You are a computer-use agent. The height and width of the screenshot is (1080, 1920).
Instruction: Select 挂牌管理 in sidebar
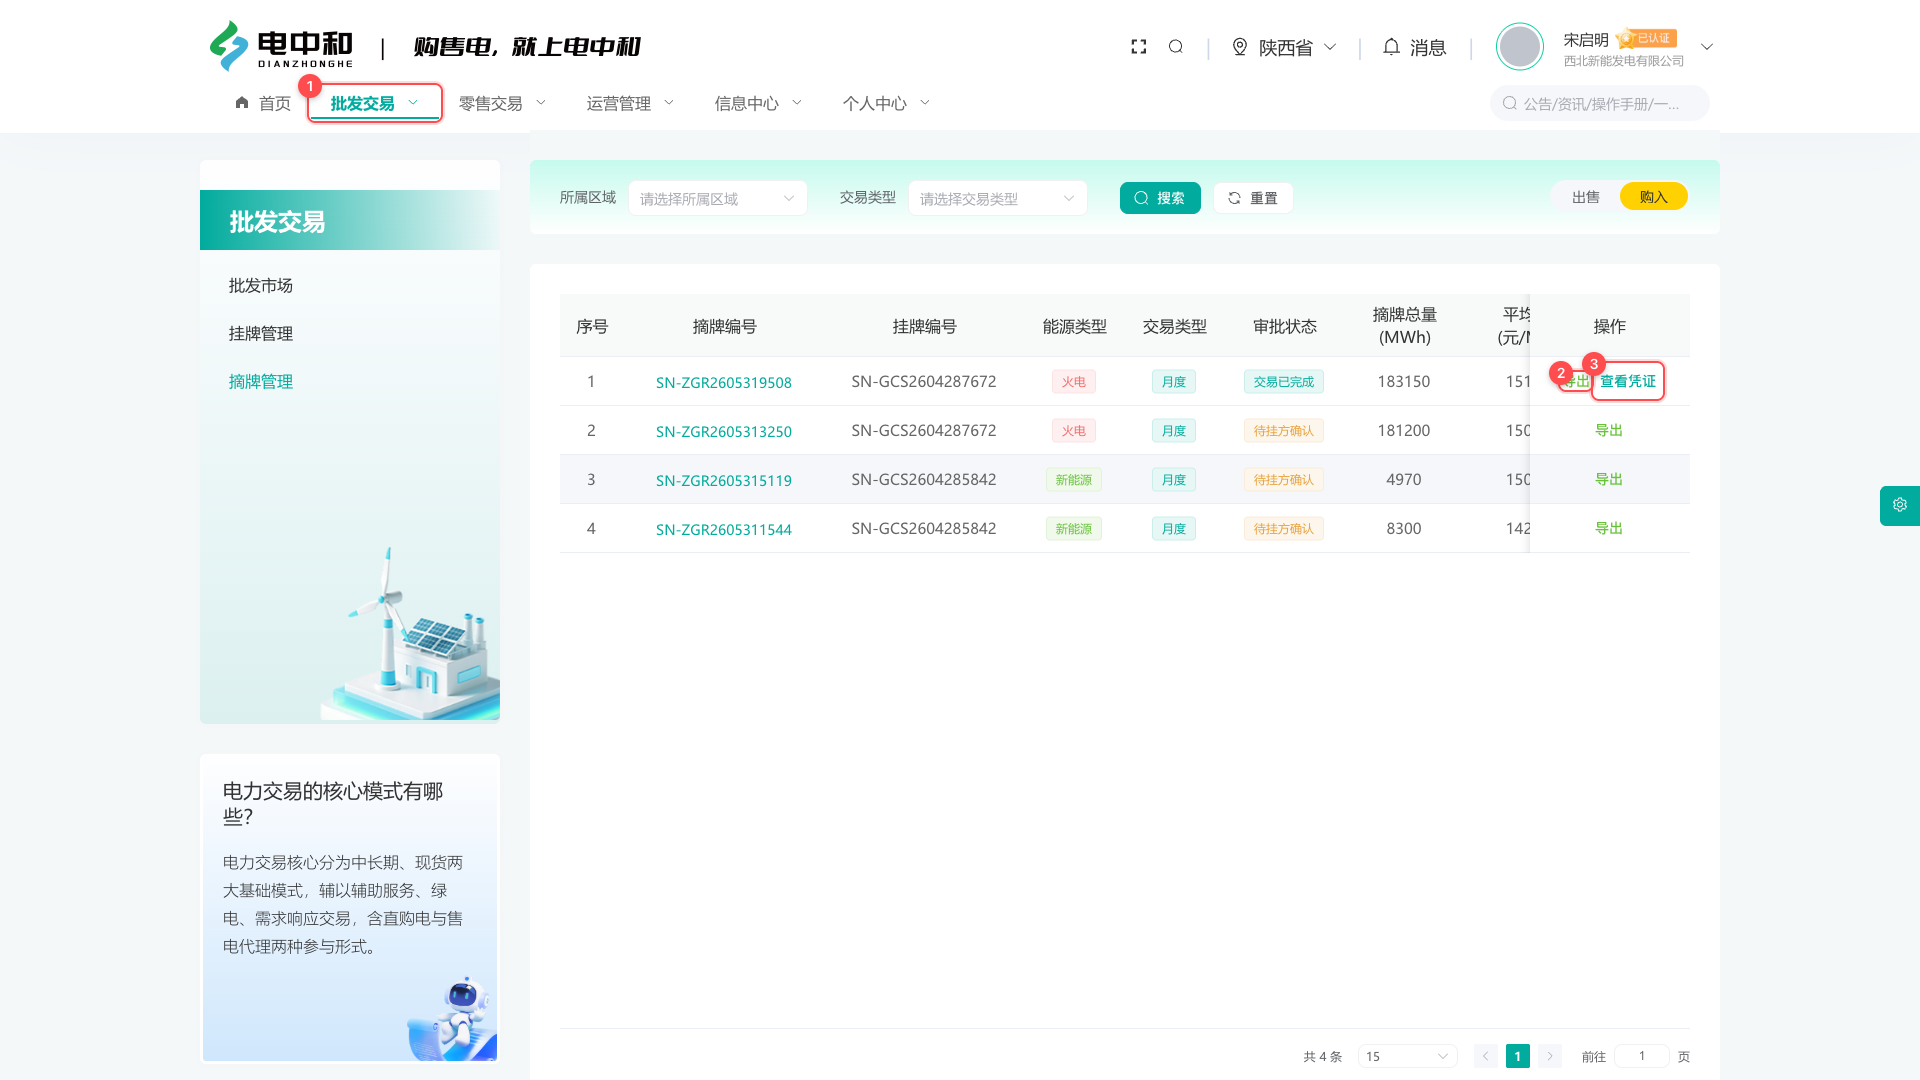click(x=261, y=334)
